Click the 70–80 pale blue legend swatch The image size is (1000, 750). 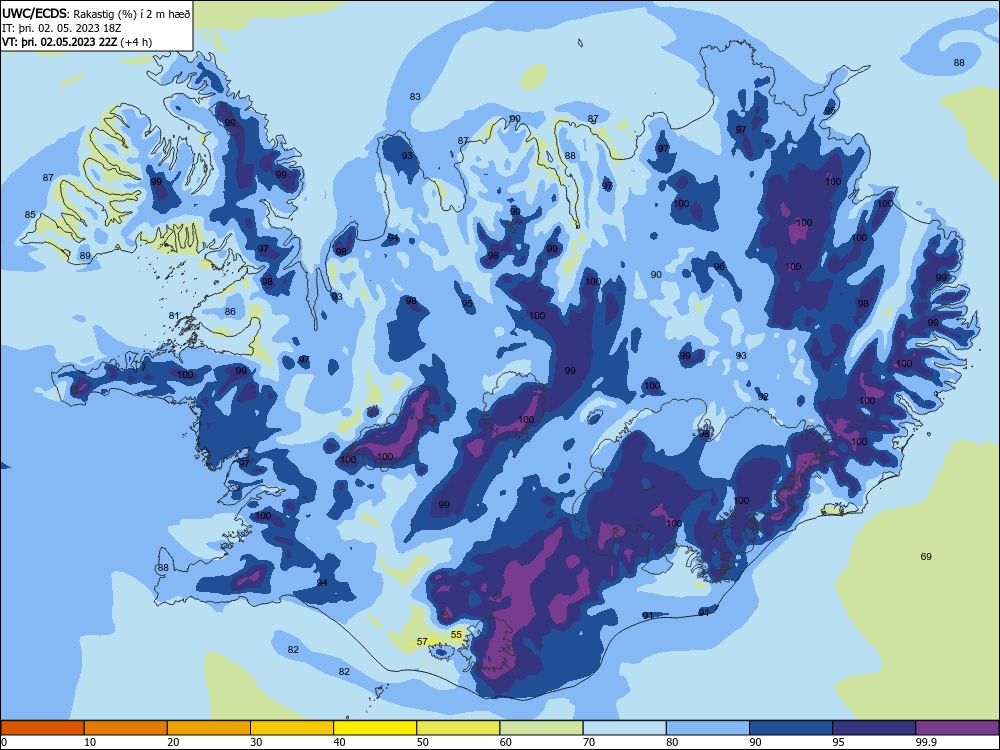point(624,728)
